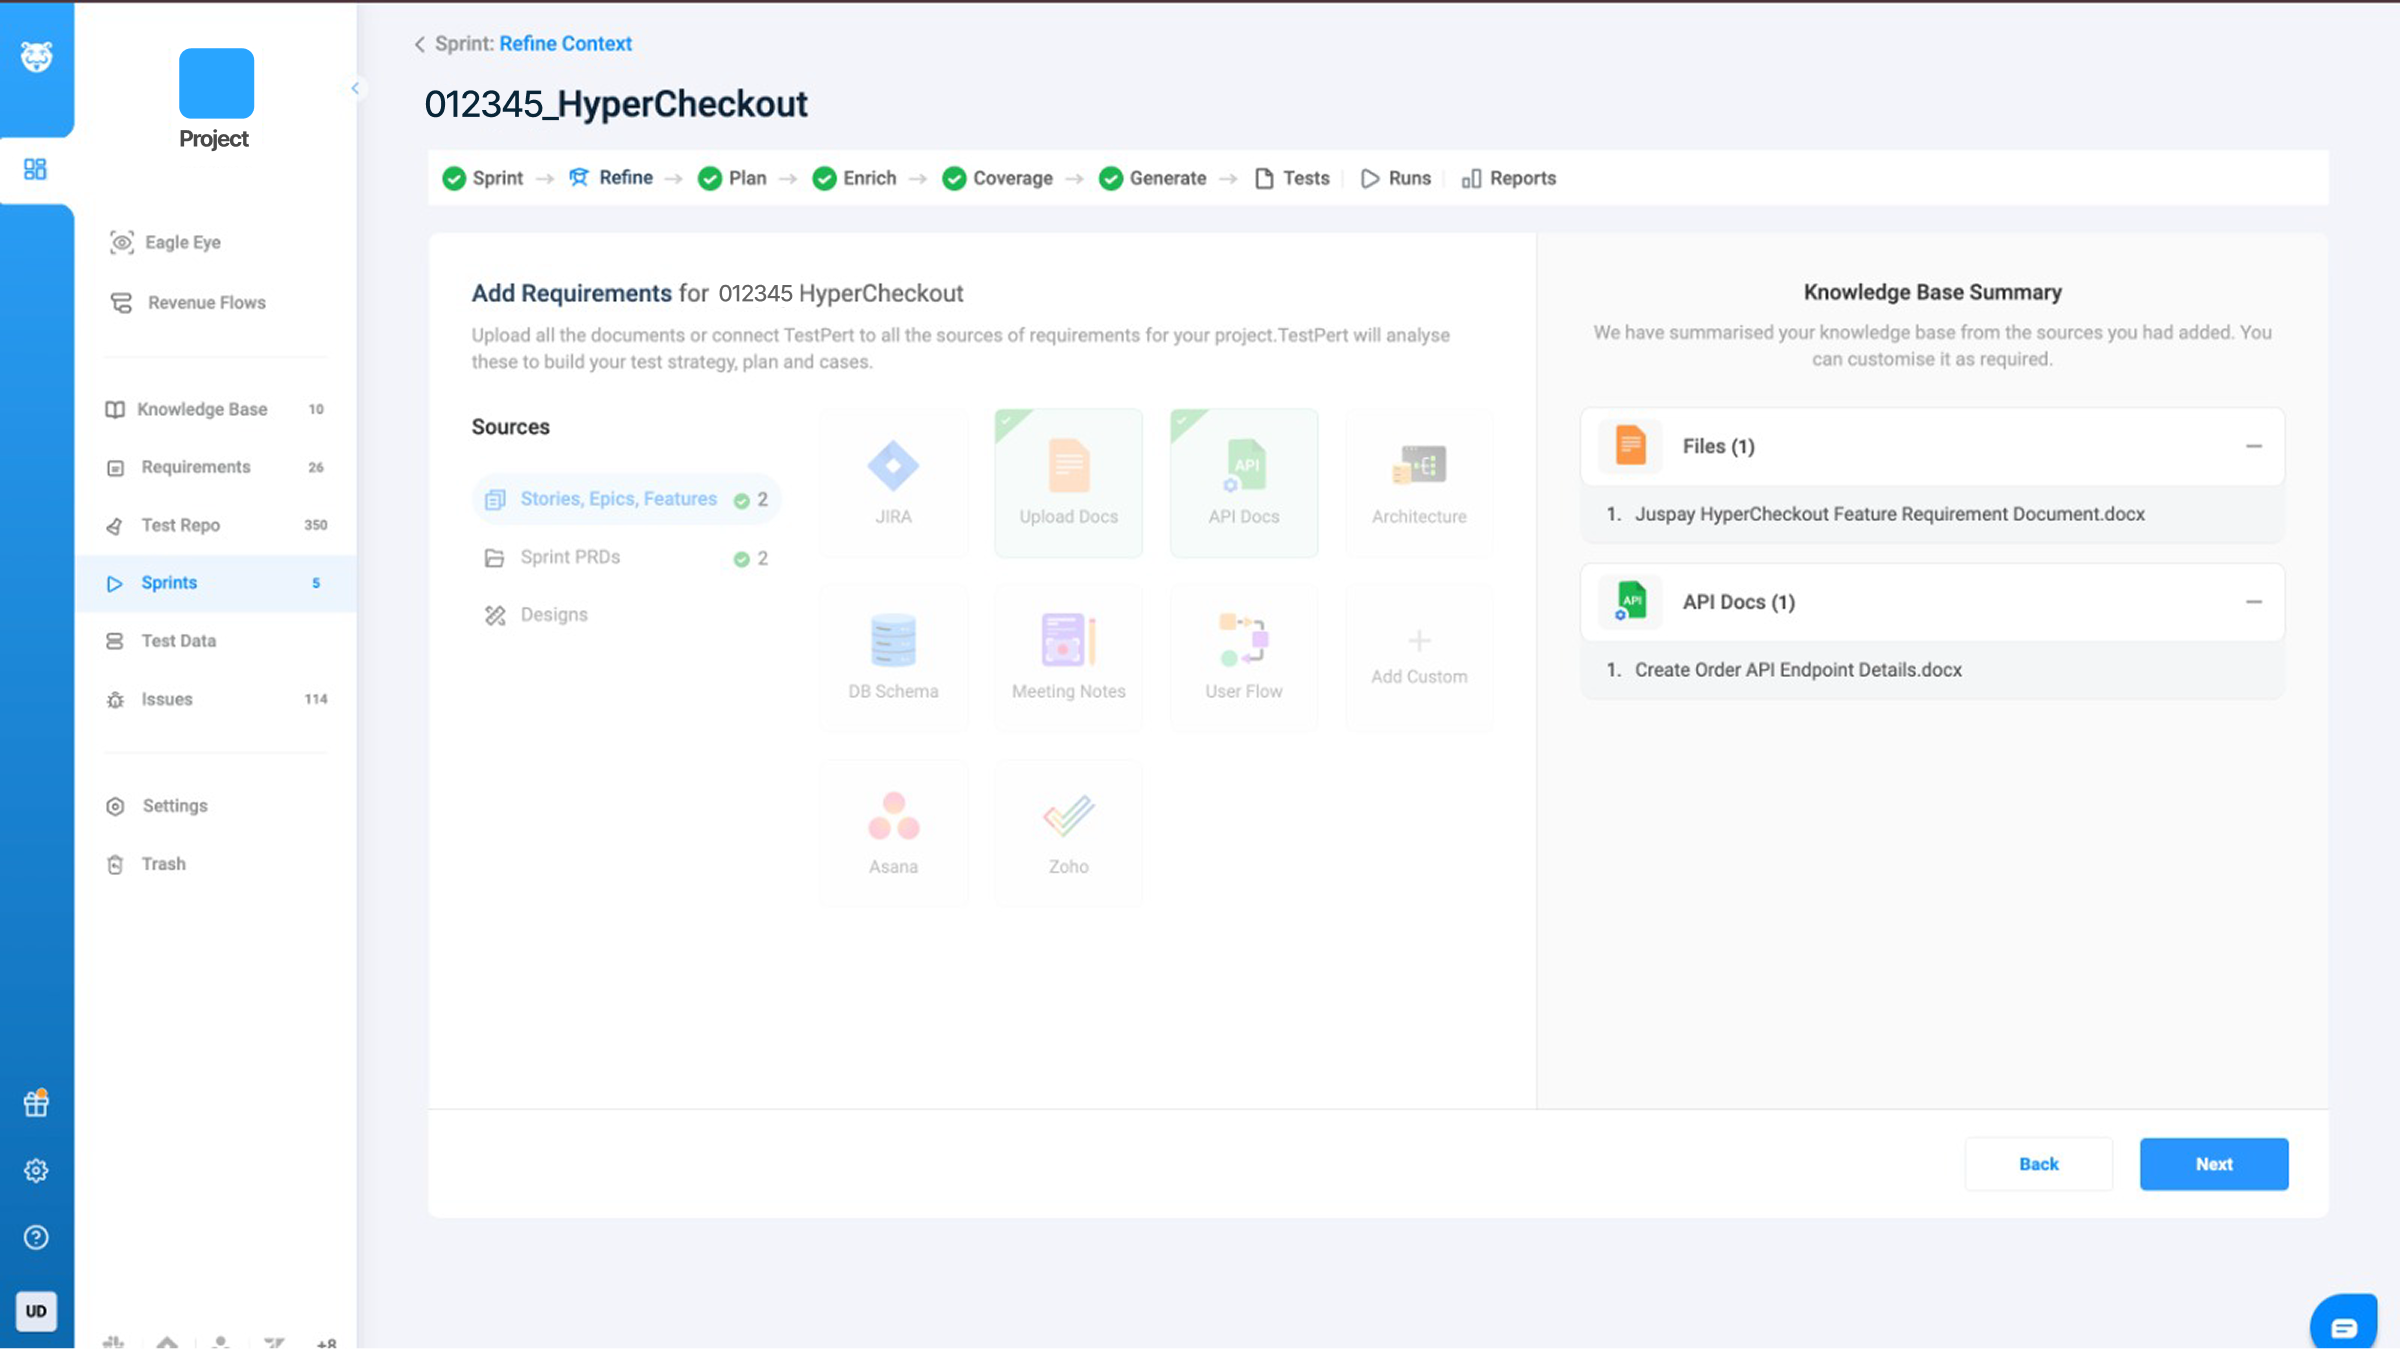Choose the Meeting Notes source tile
Viewport: 2400px width, 1349px height.
(x=1068, y=658)
